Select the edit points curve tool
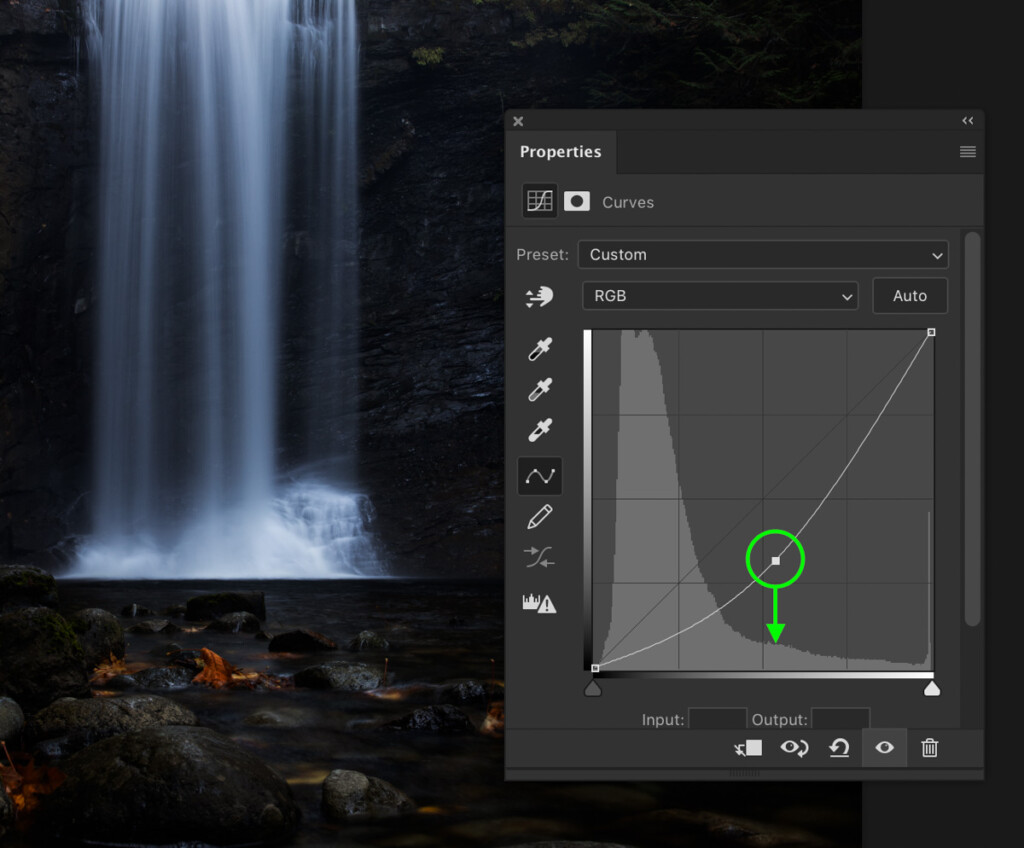1024x848 pixels. pos(540,476)
